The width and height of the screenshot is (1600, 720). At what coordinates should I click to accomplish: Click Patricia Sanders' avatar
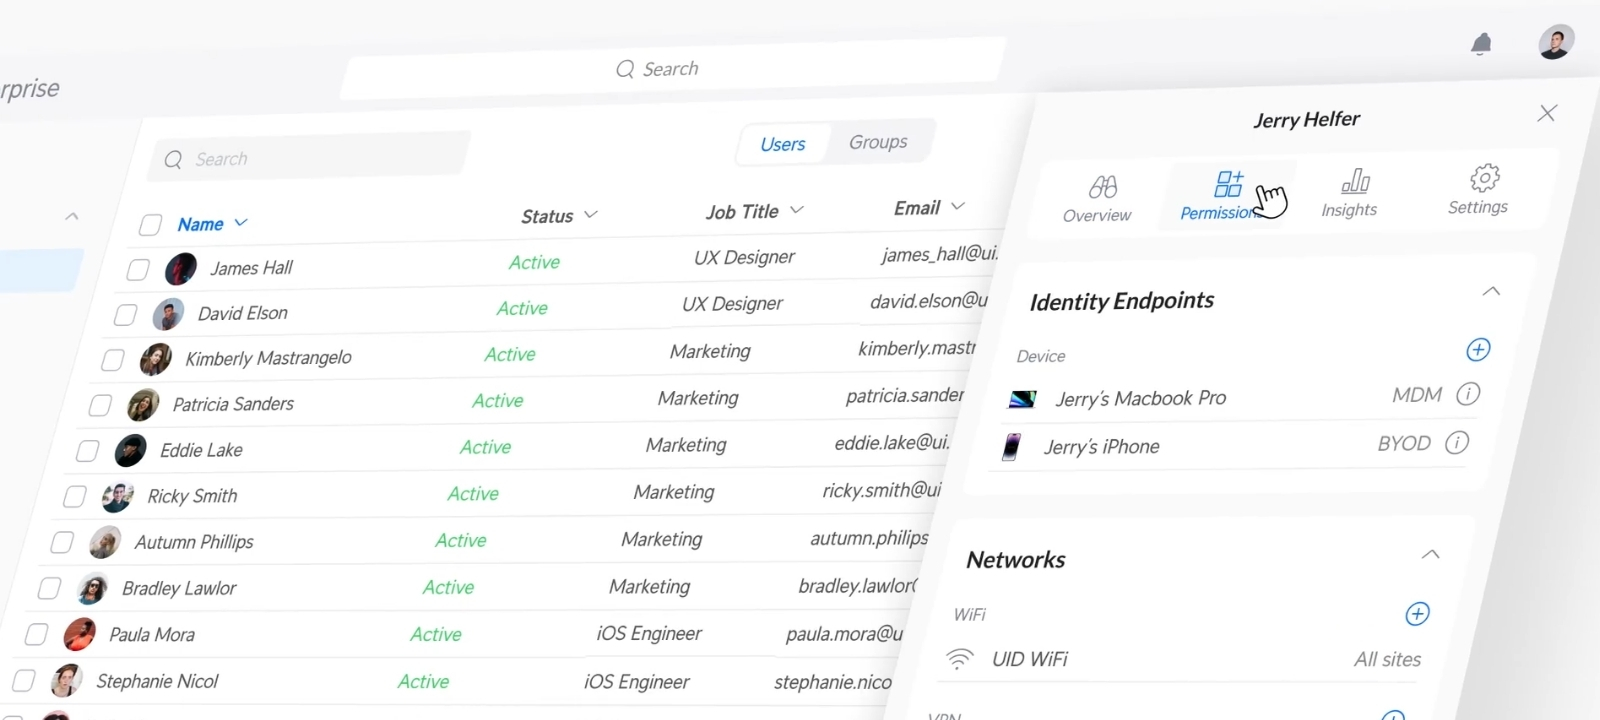143,405
